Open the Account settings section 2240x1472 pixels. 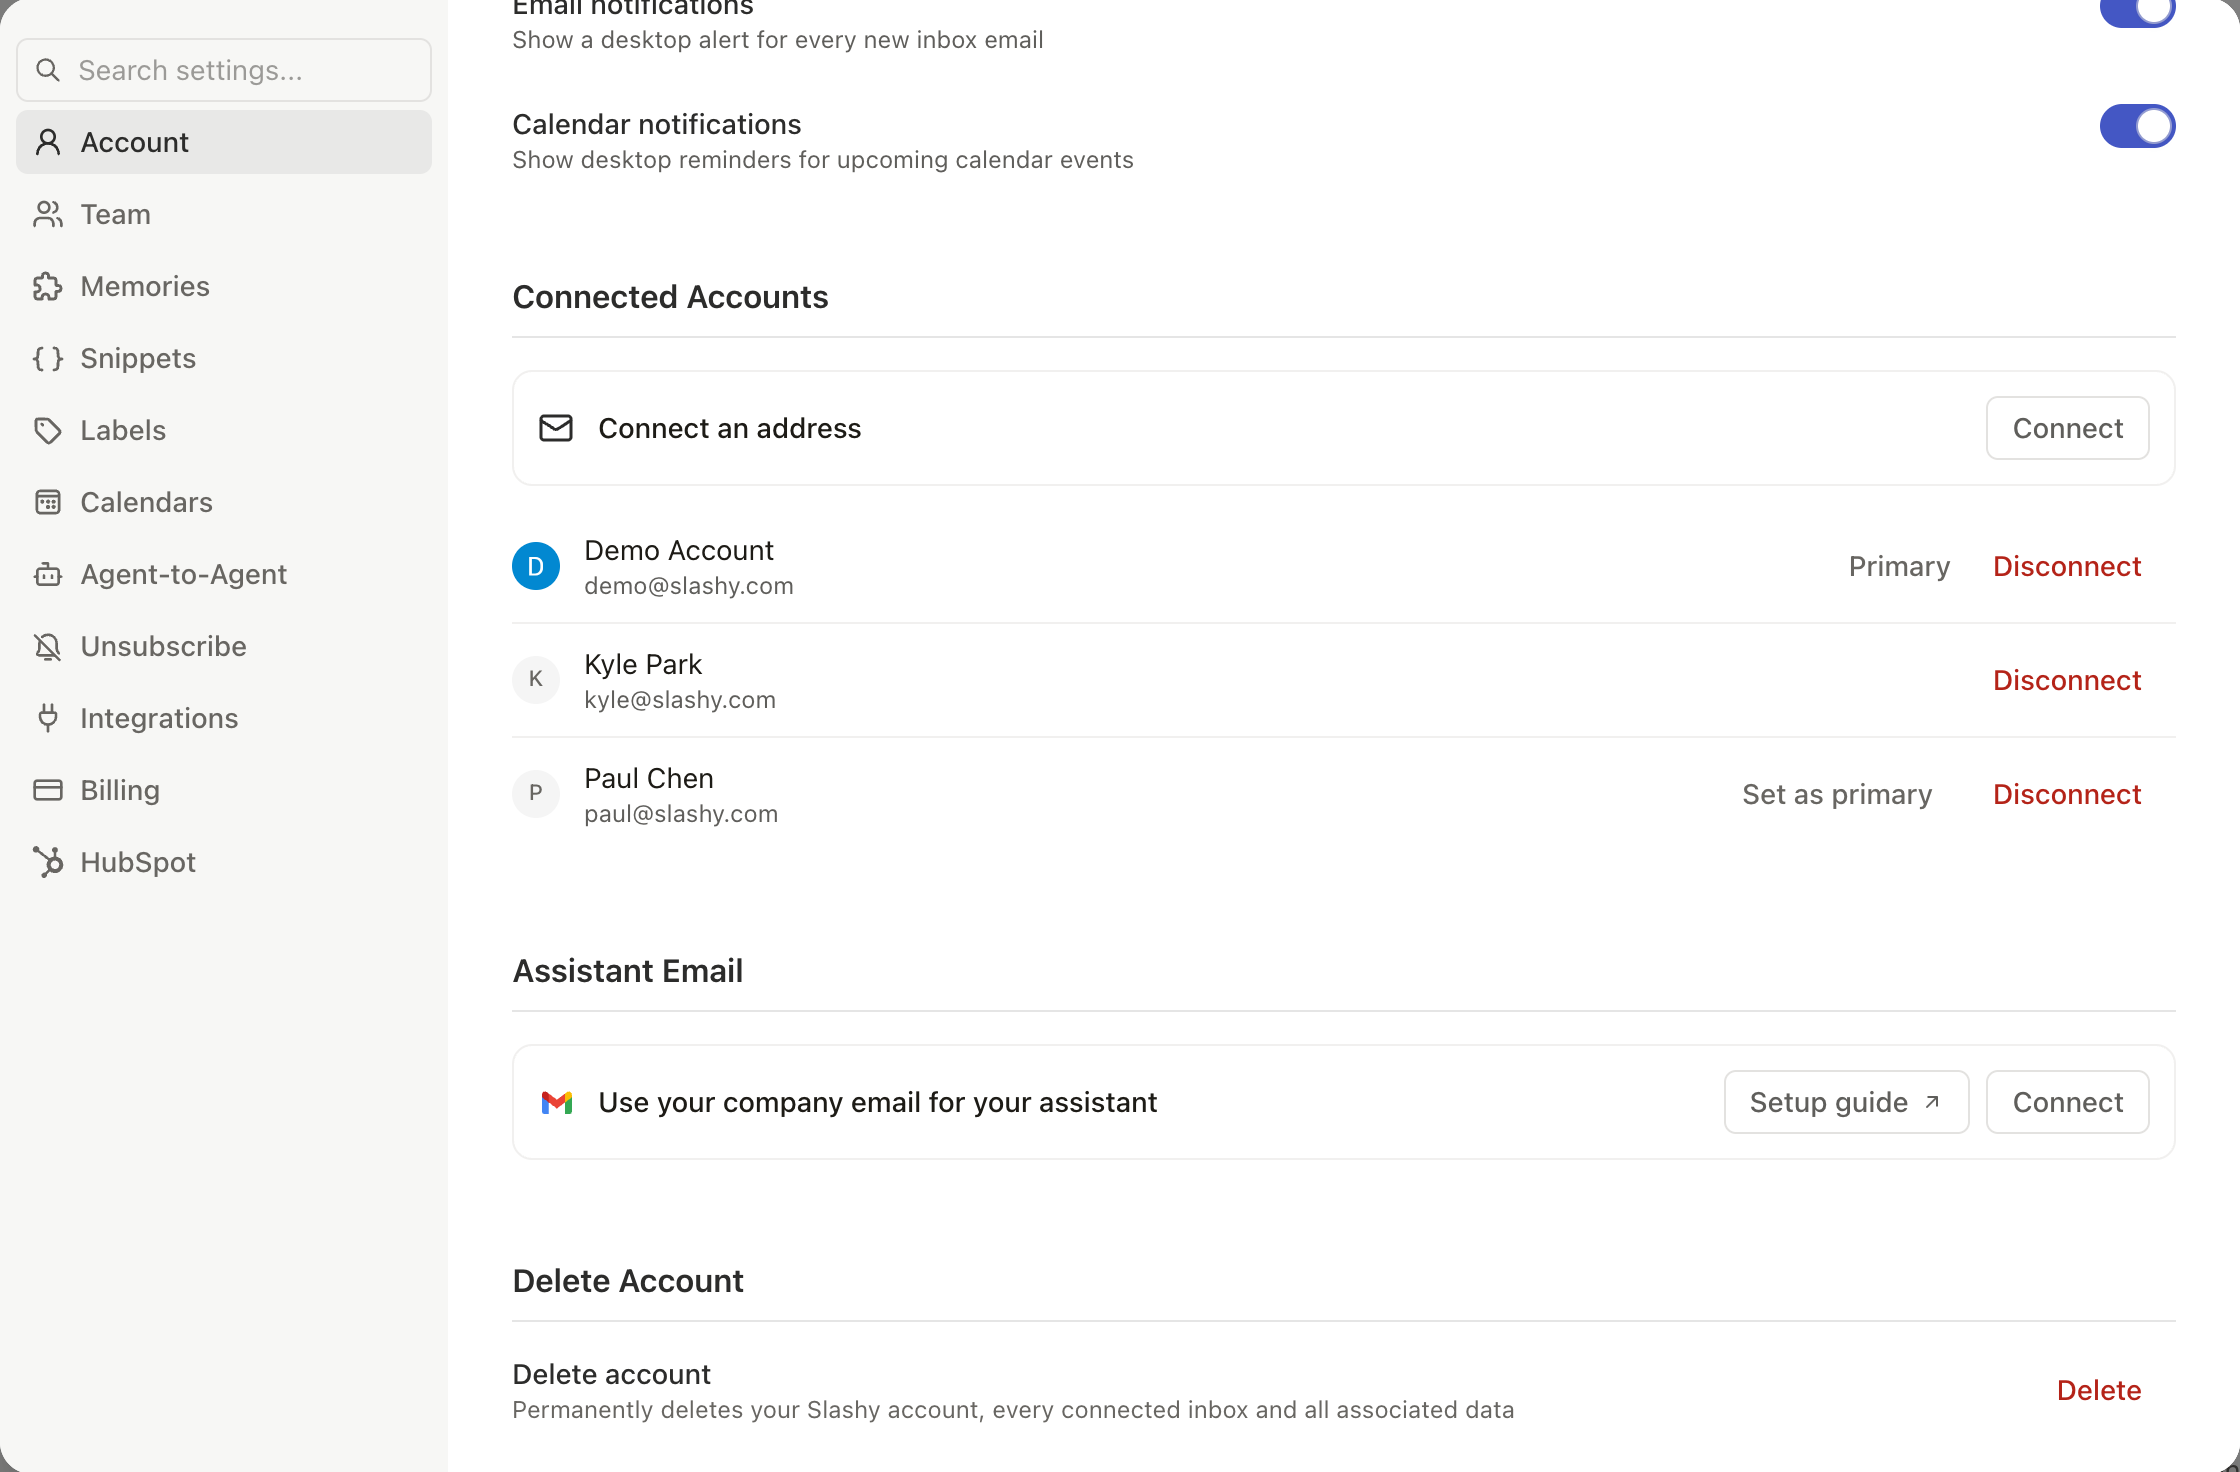coord(224,142)
